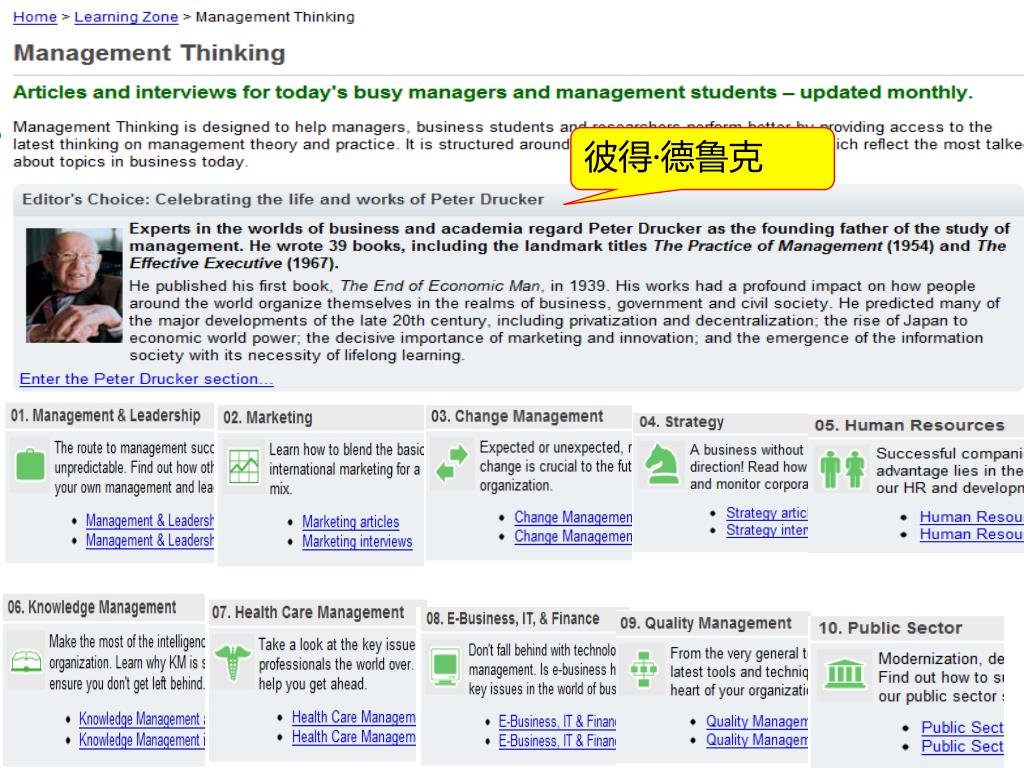Select the 08. E-Business, IT, & Finance heading
This screenshot has height=768, width=1024.
513,618
